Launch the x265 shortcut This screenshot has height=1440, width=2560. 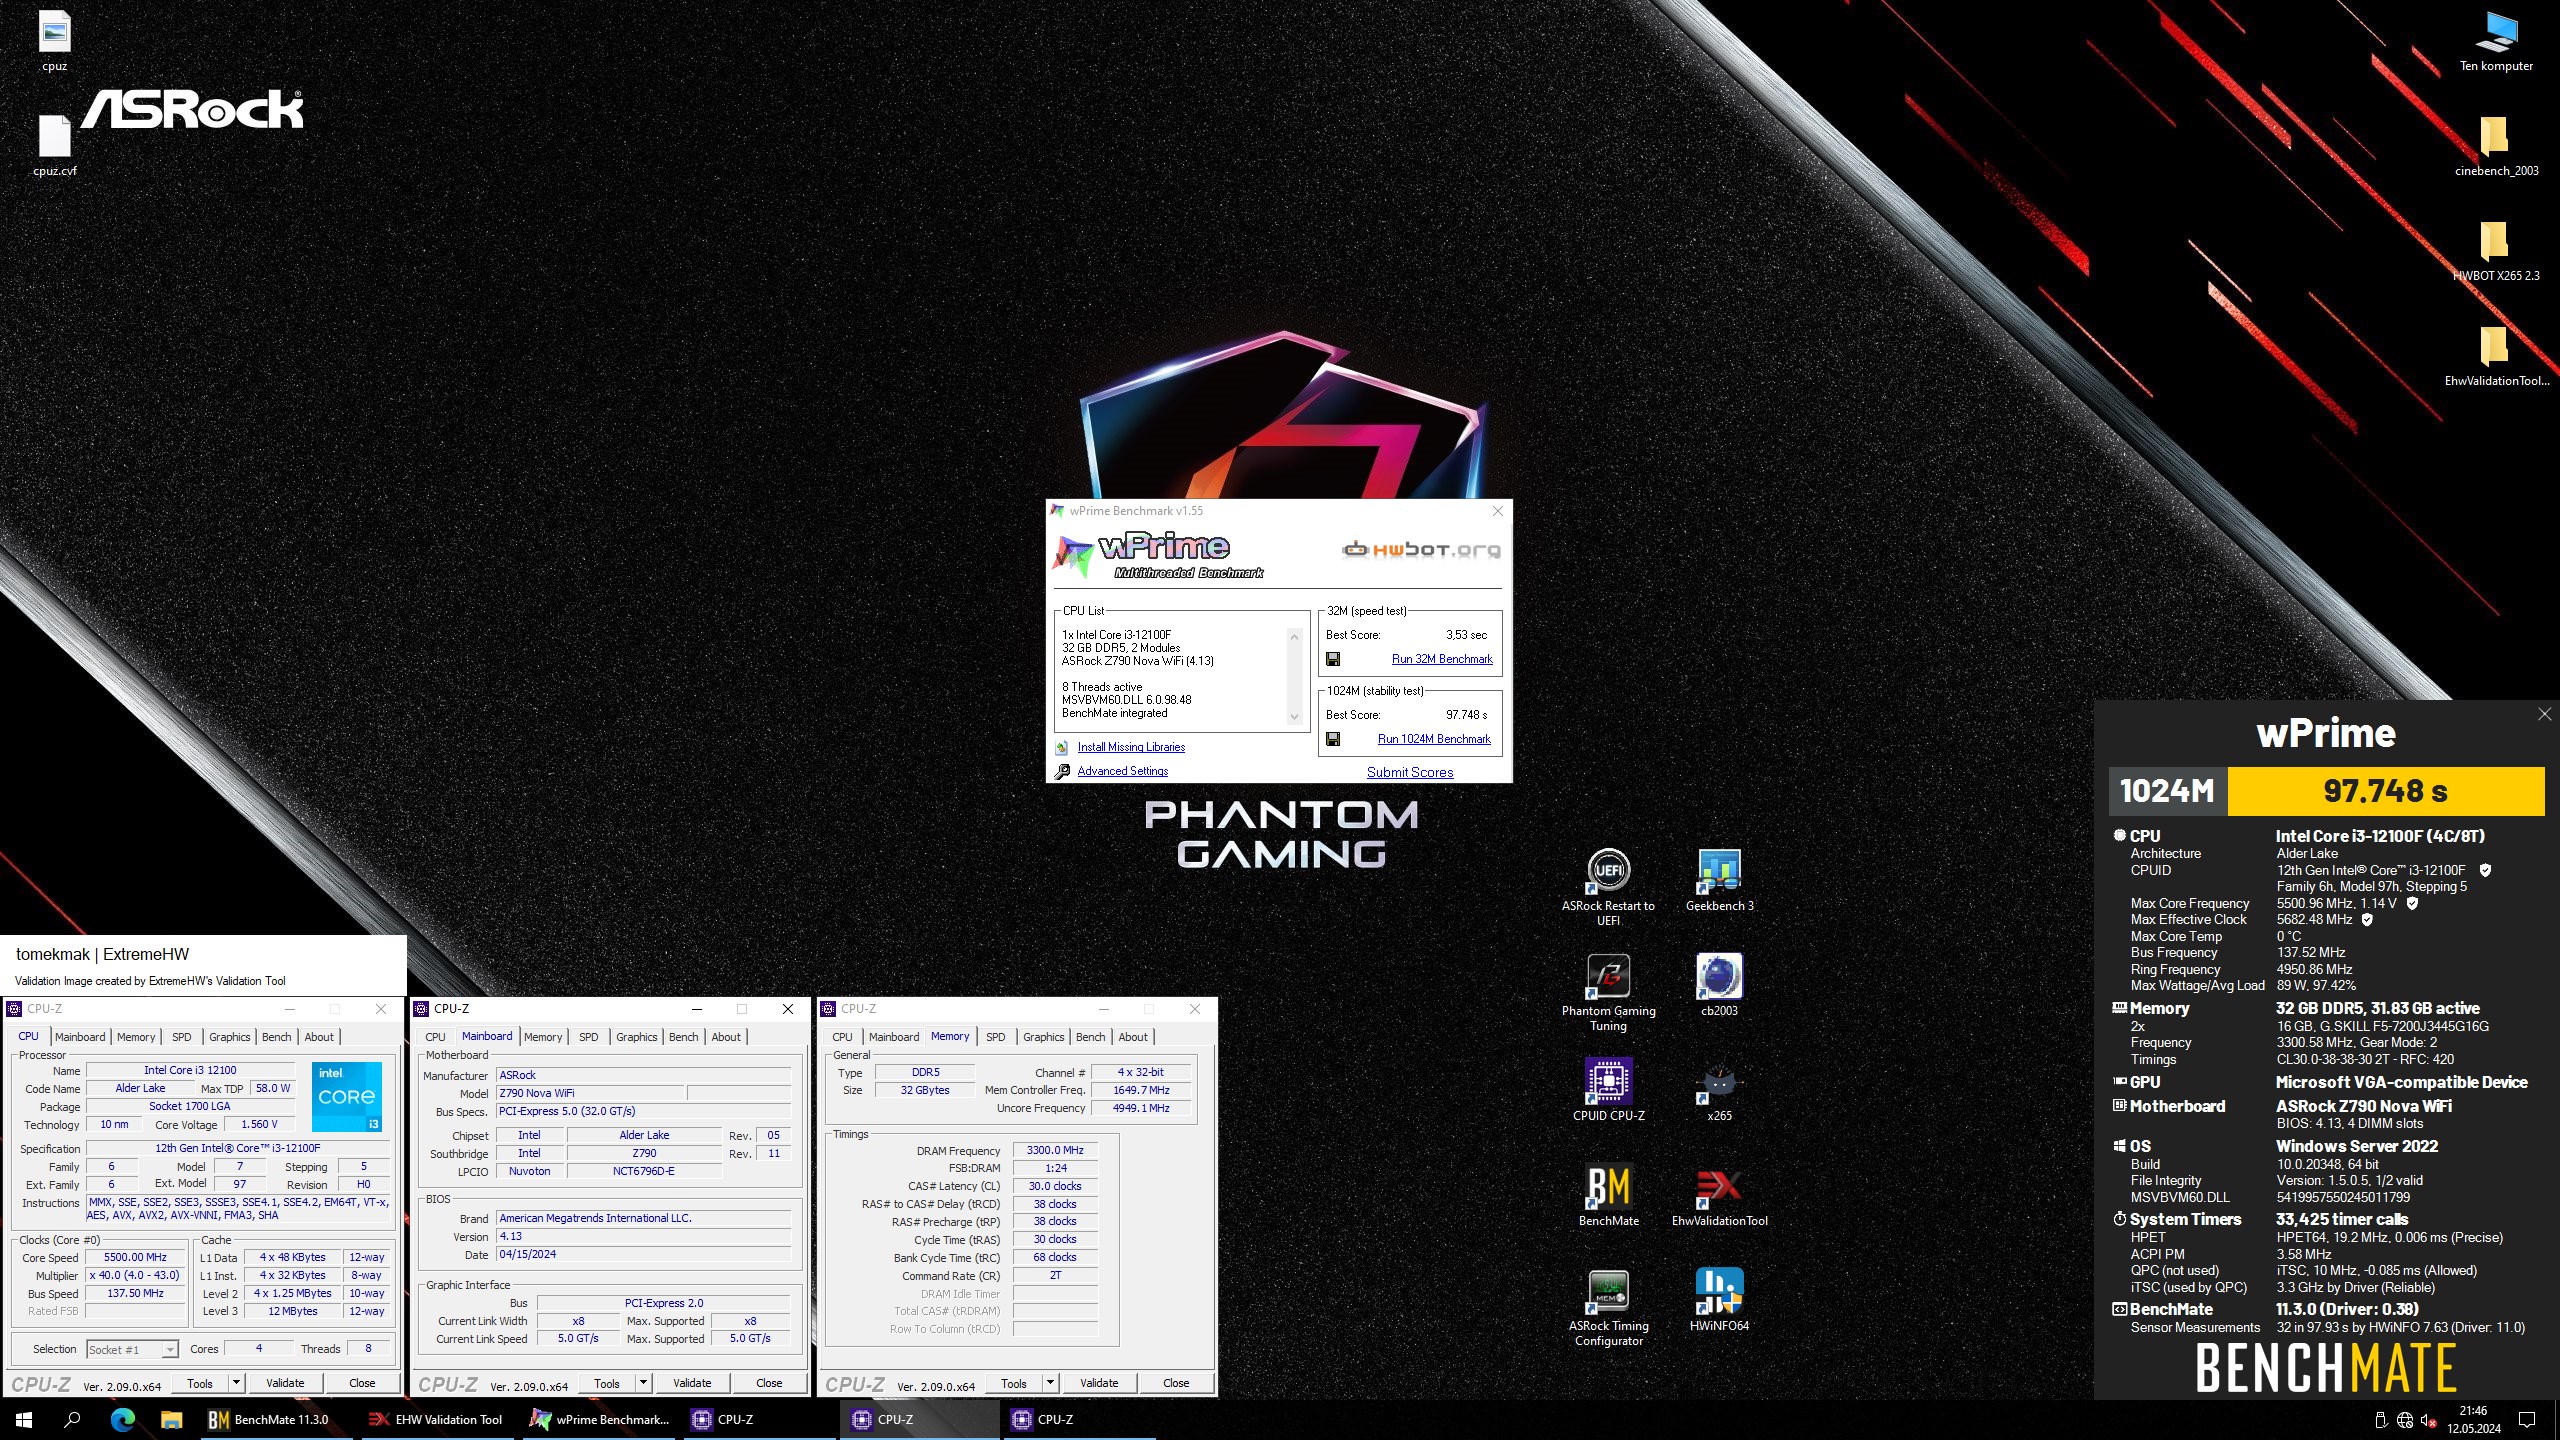point(1719,1090)
